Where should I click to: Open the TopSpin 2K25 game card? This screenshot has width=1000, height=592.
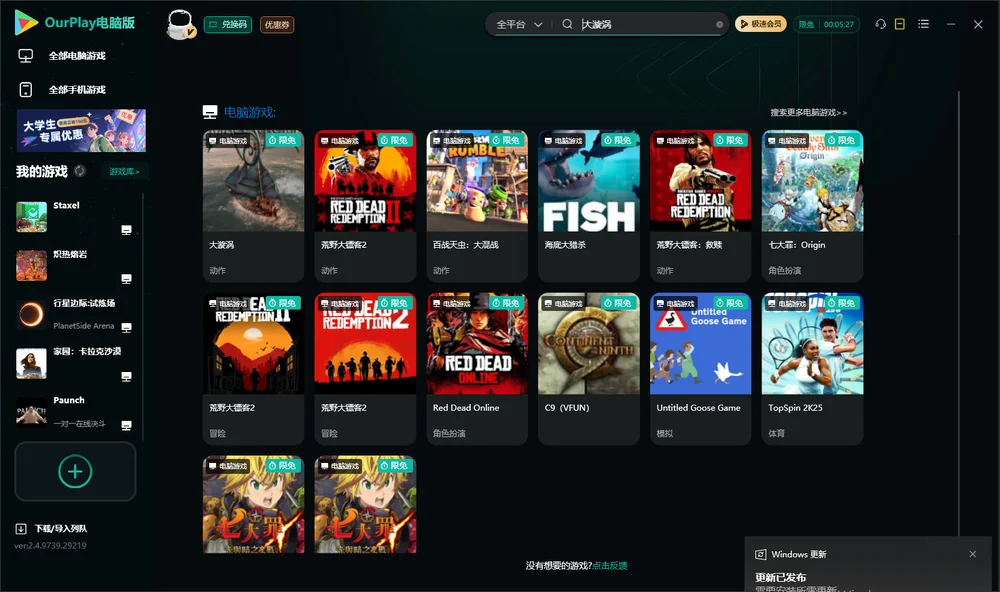812,369
